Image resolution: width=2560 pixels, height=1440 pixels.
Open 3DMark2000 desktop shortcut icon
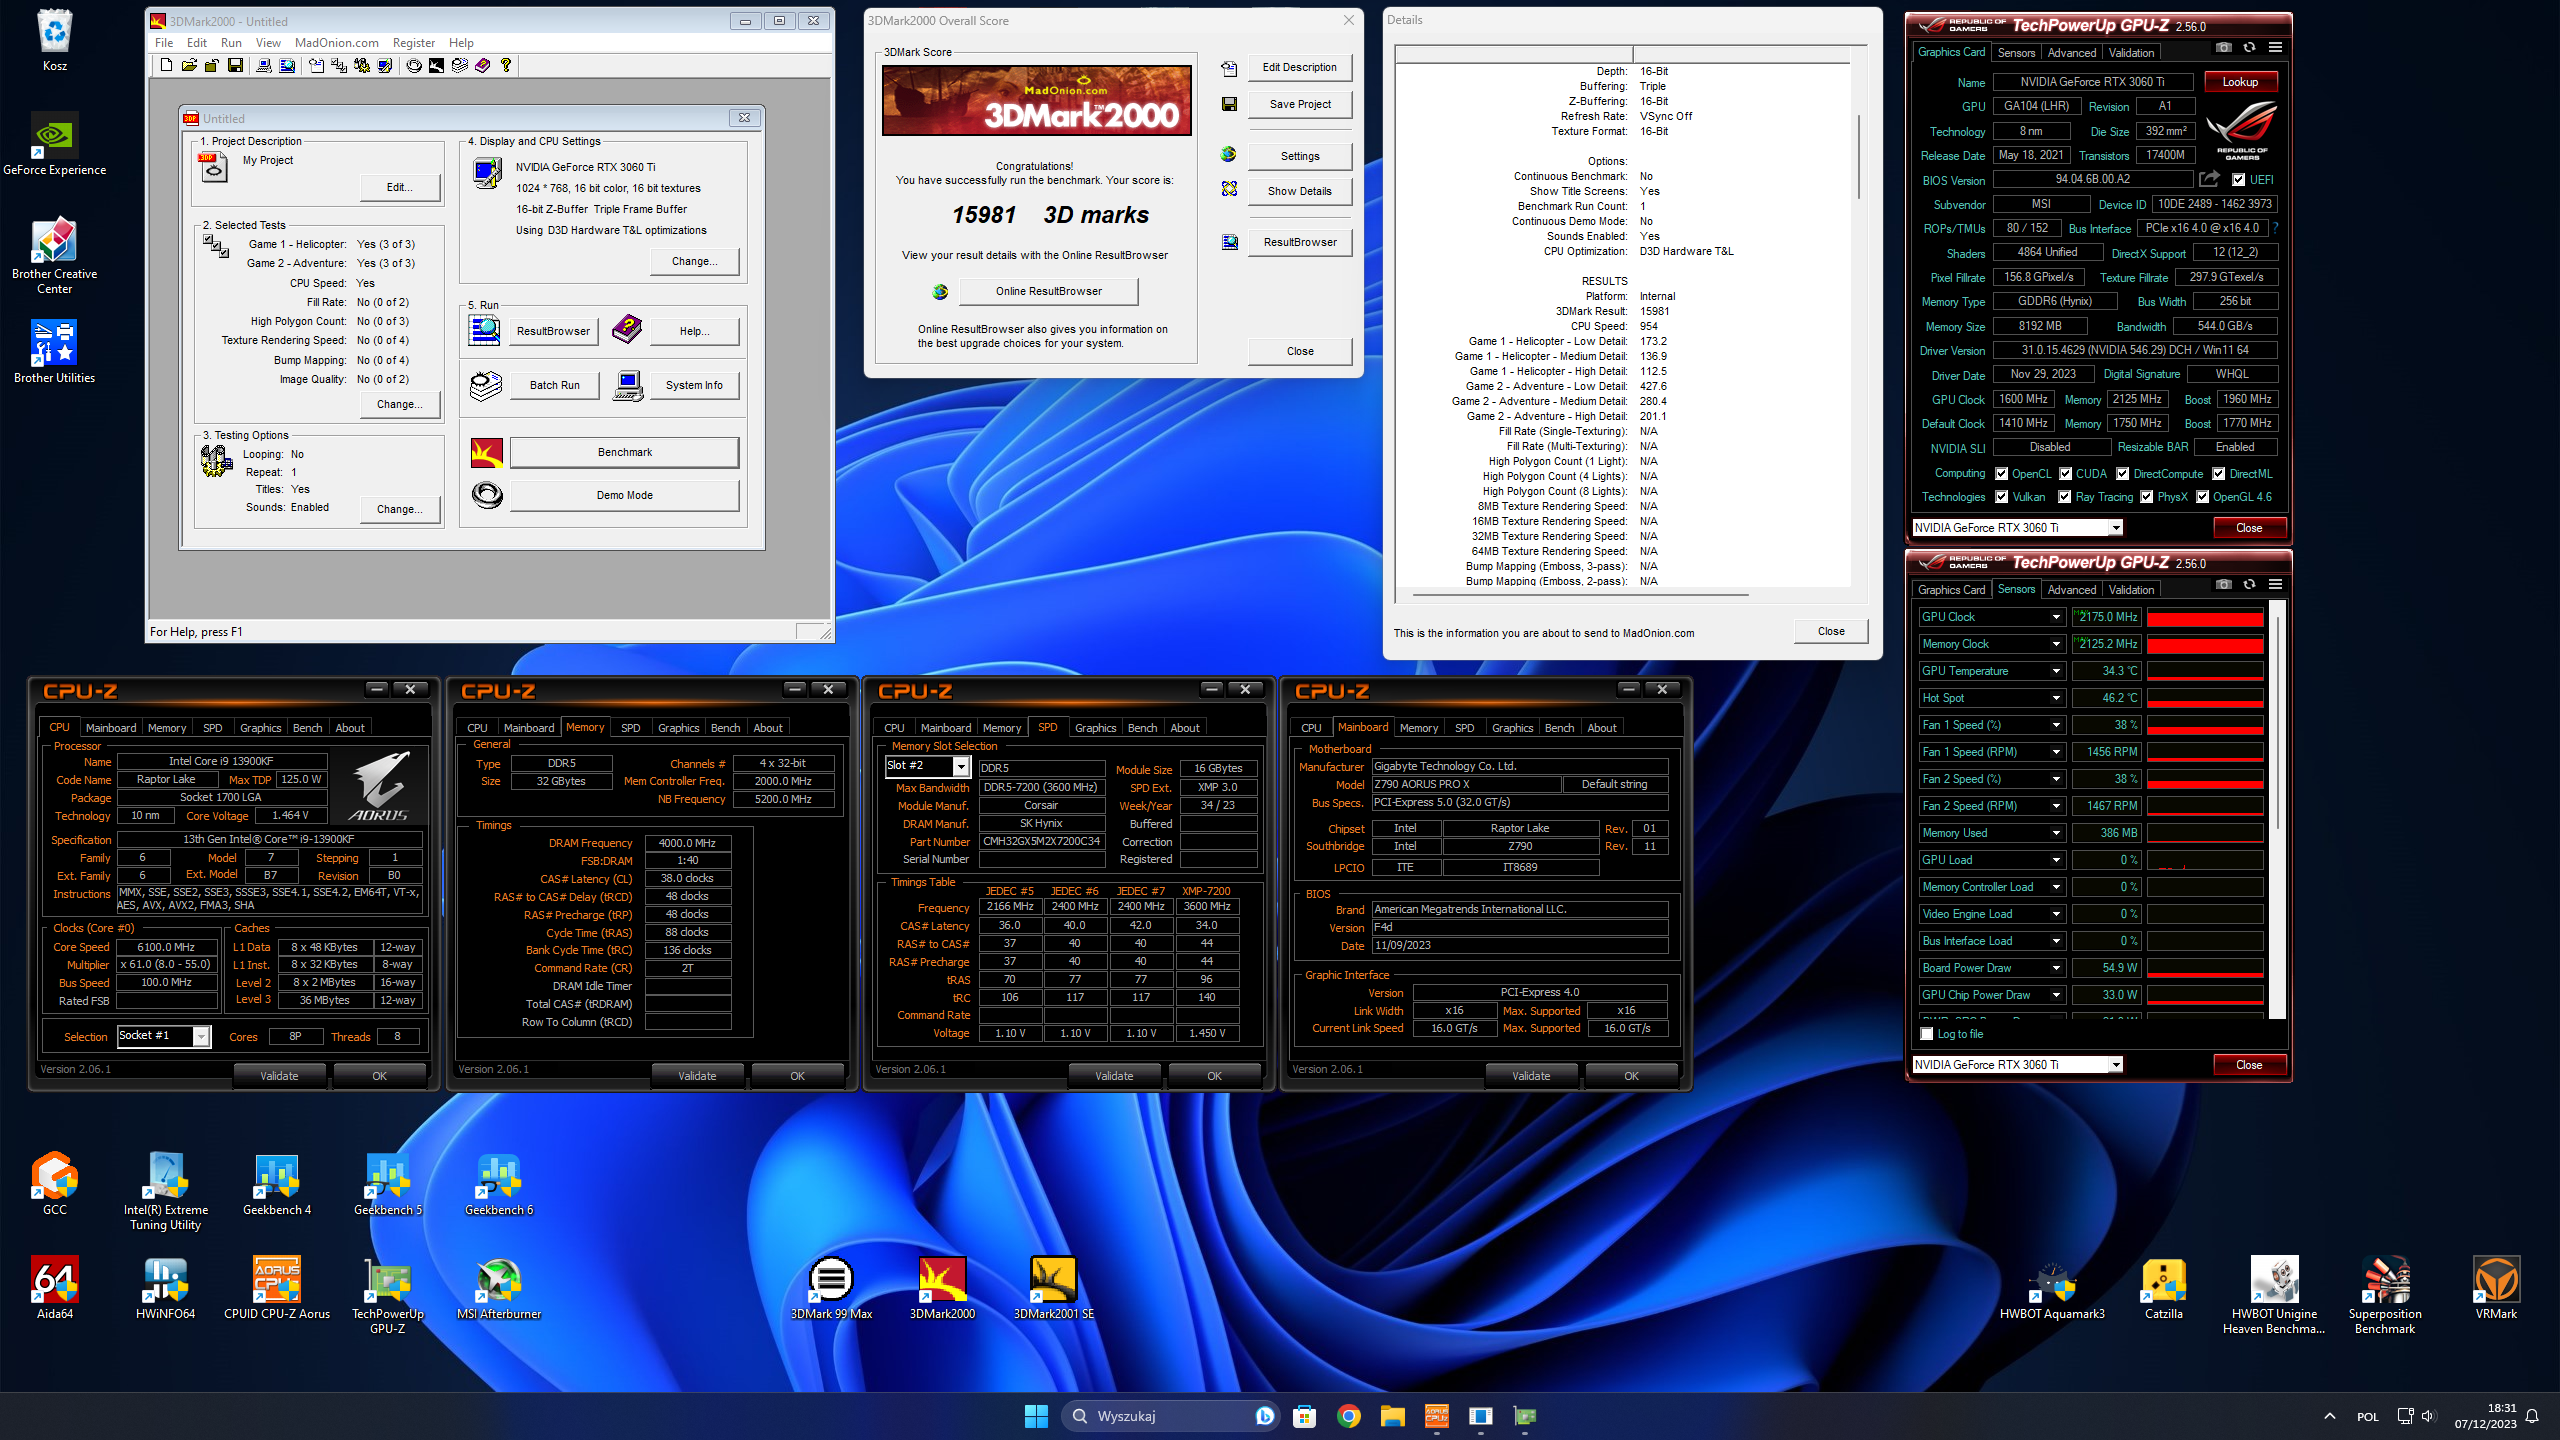(x=941, y=1288)
